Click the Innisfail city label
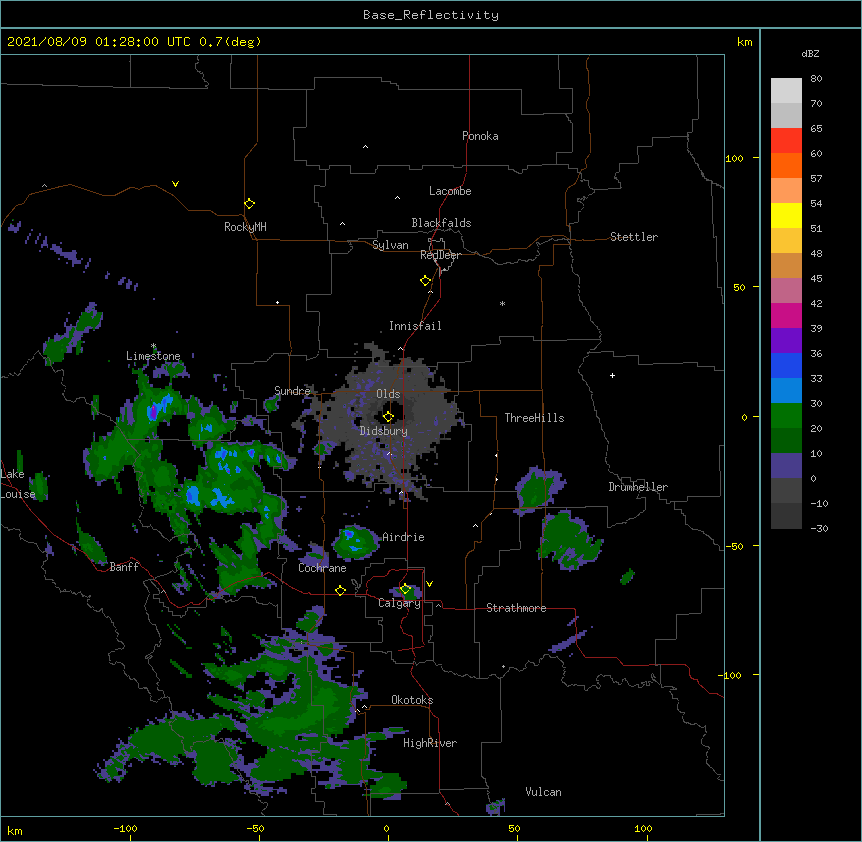Viewport: 862px width, 842px height. 415,326
